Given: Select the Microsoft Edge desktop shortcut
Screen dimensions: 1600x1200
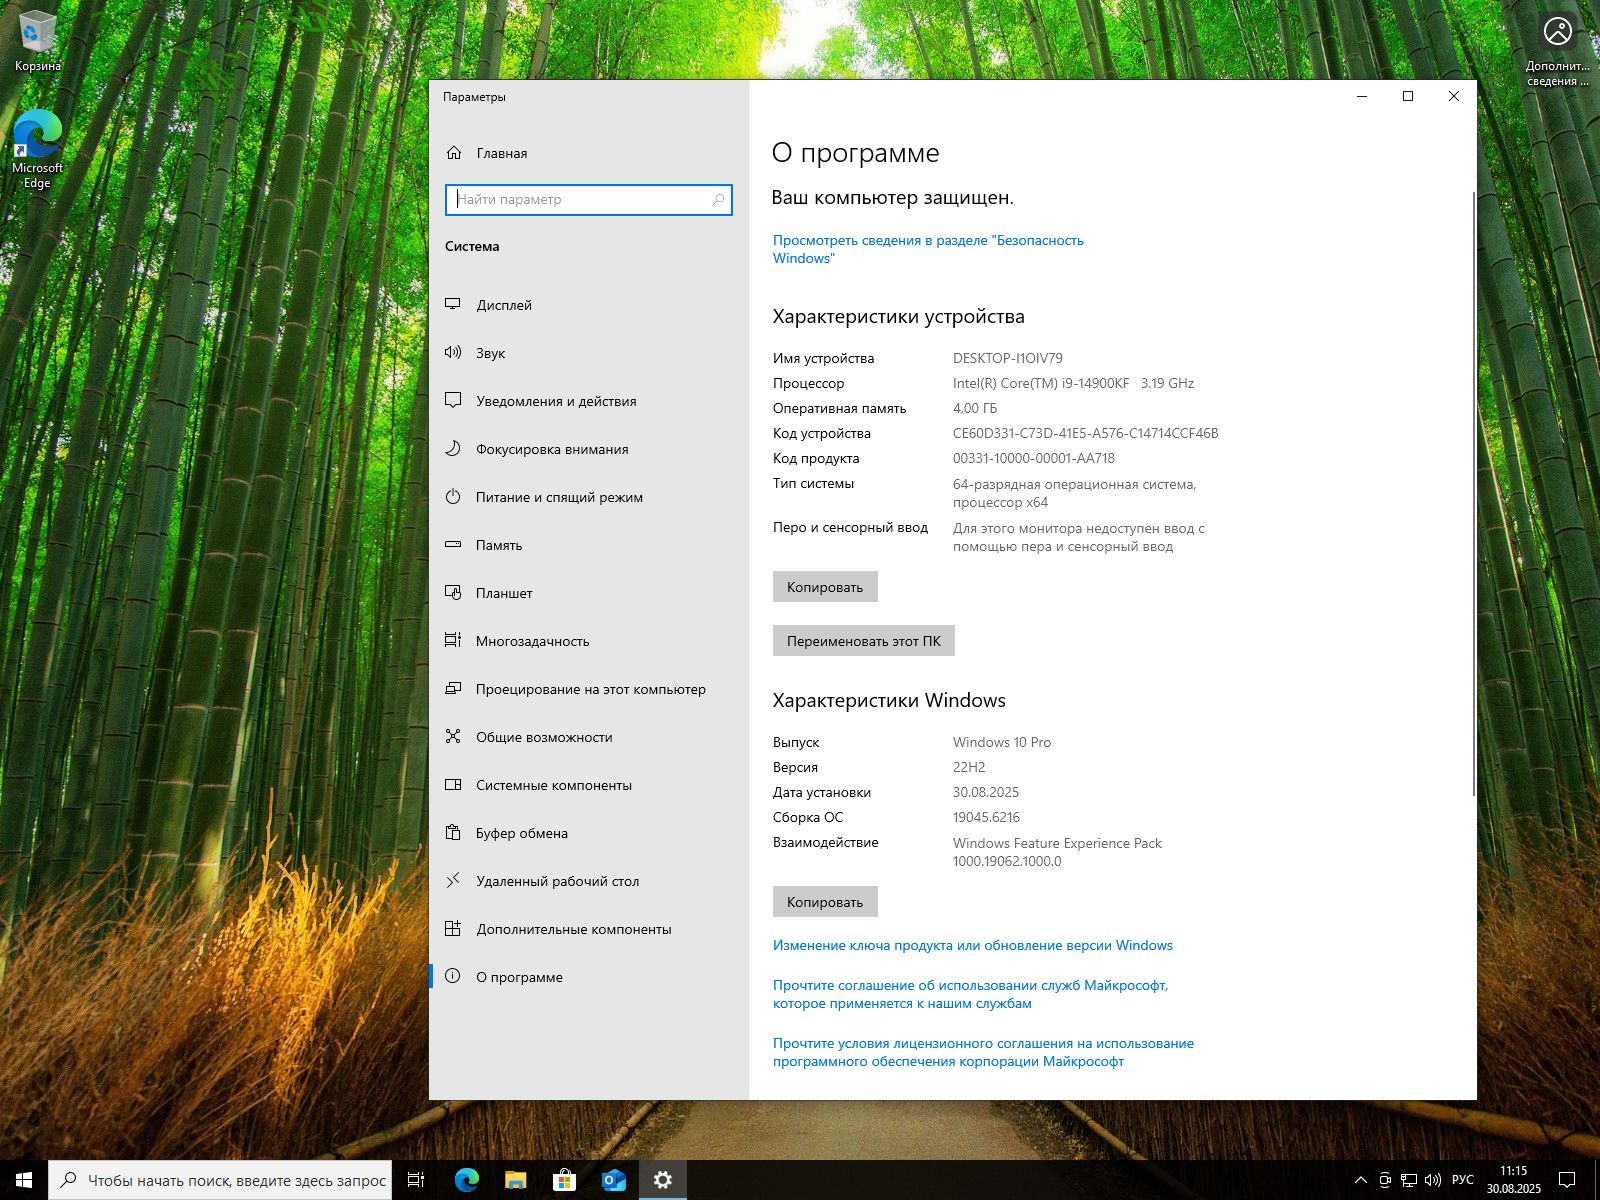Looking at the screenshot, I should point(38,148).
